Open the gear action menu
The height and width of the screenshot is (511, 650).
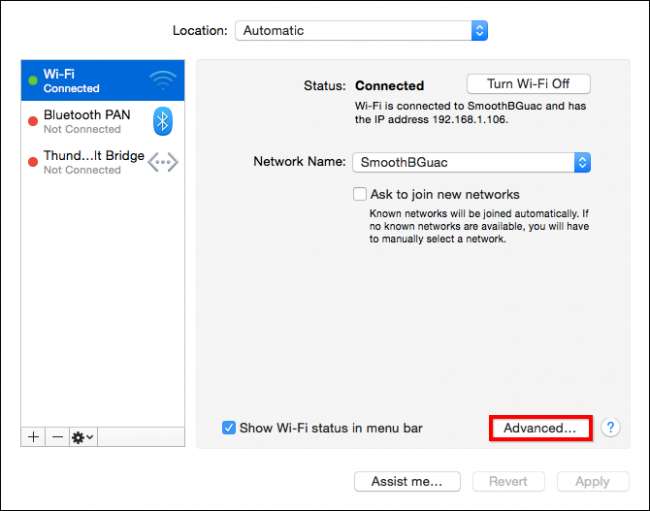pyautogui.click(x=83, y=437)
